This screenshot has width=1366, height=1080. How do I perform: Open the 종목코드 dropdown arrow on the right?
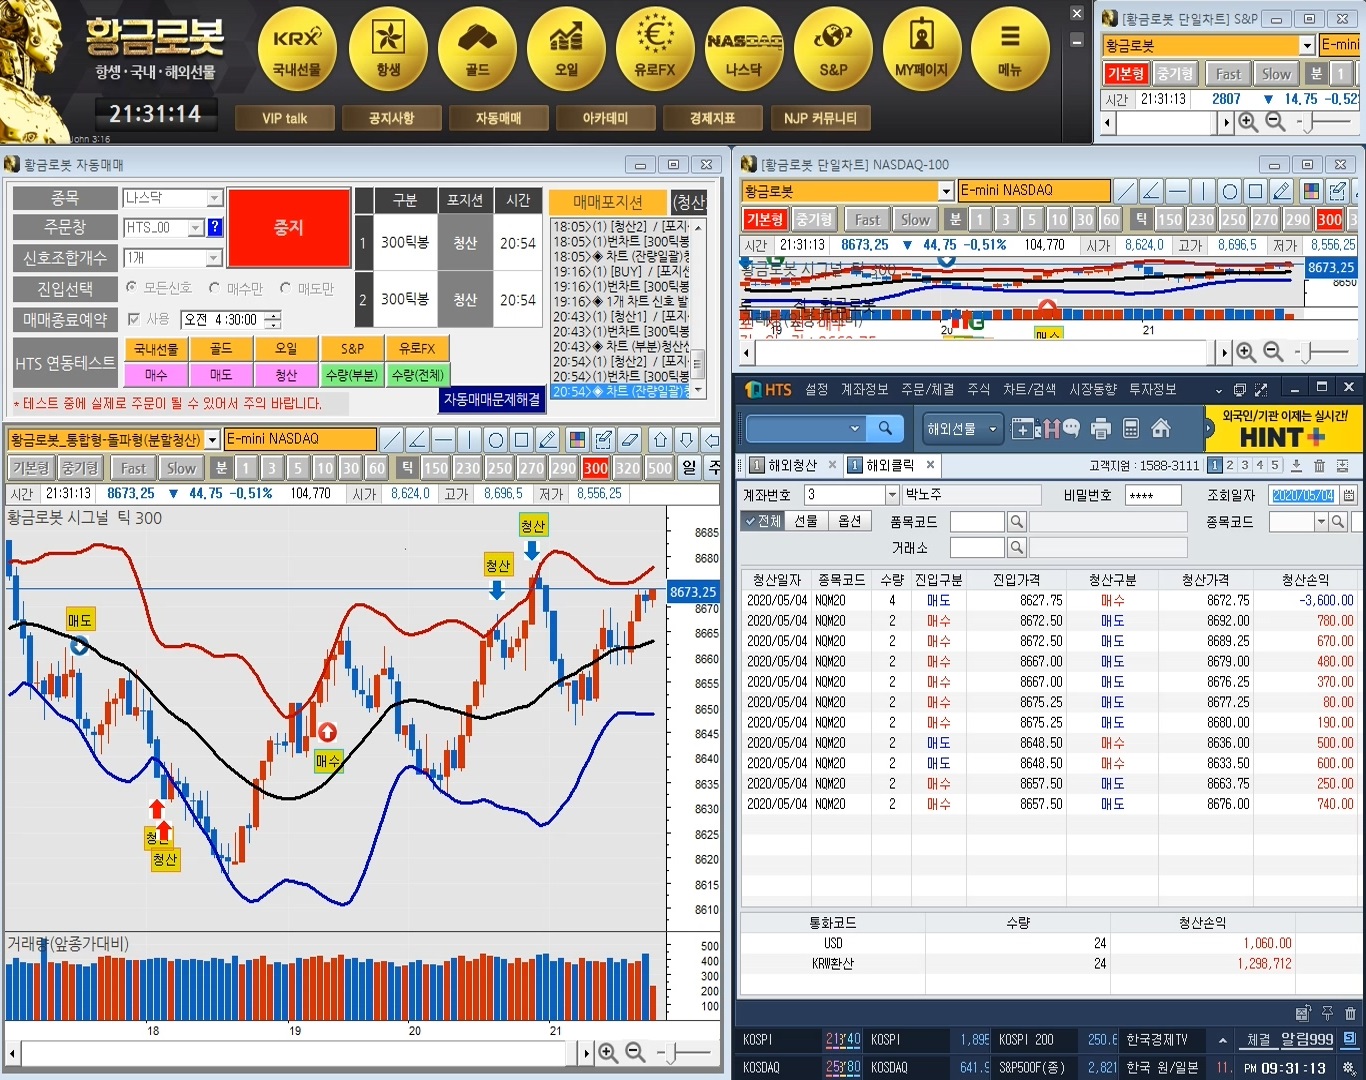click(x=1321, y=521)
